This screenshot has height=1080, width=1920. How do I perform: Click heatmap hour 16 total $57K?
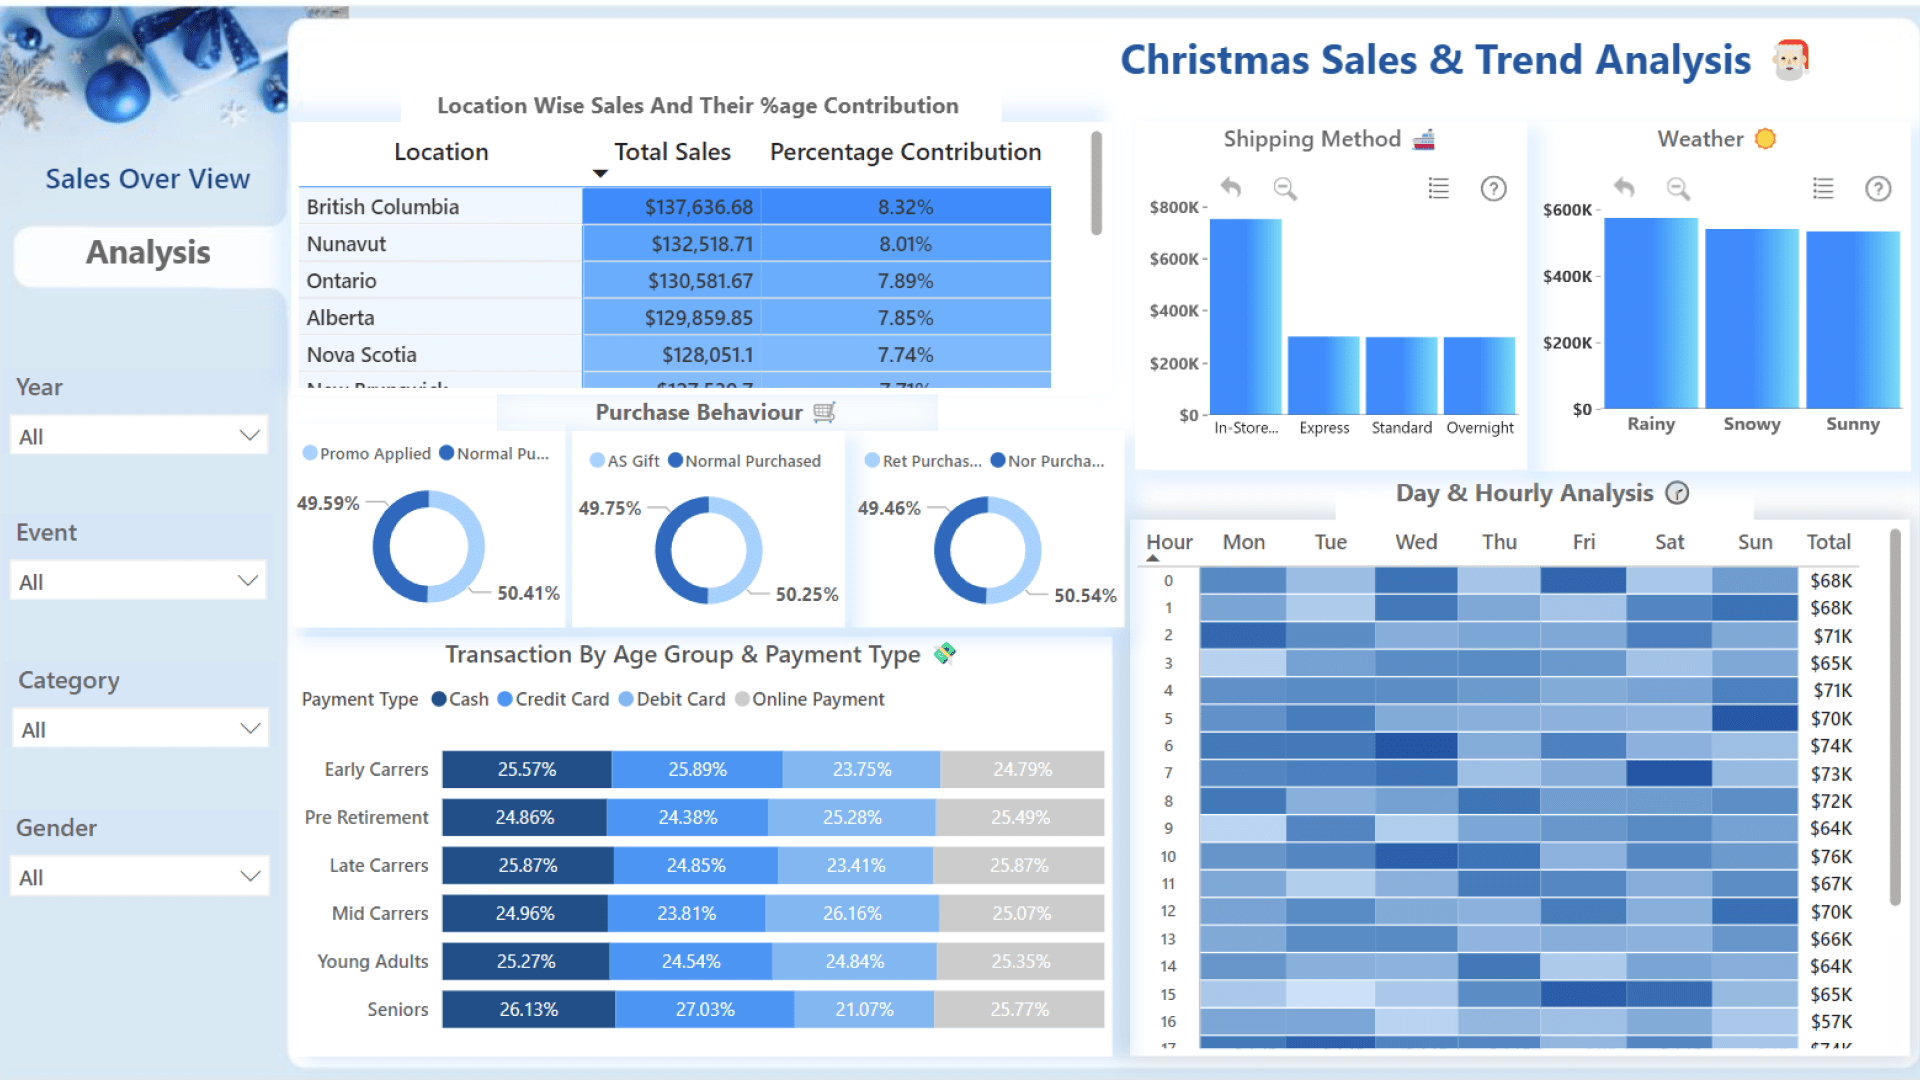1831,1021
